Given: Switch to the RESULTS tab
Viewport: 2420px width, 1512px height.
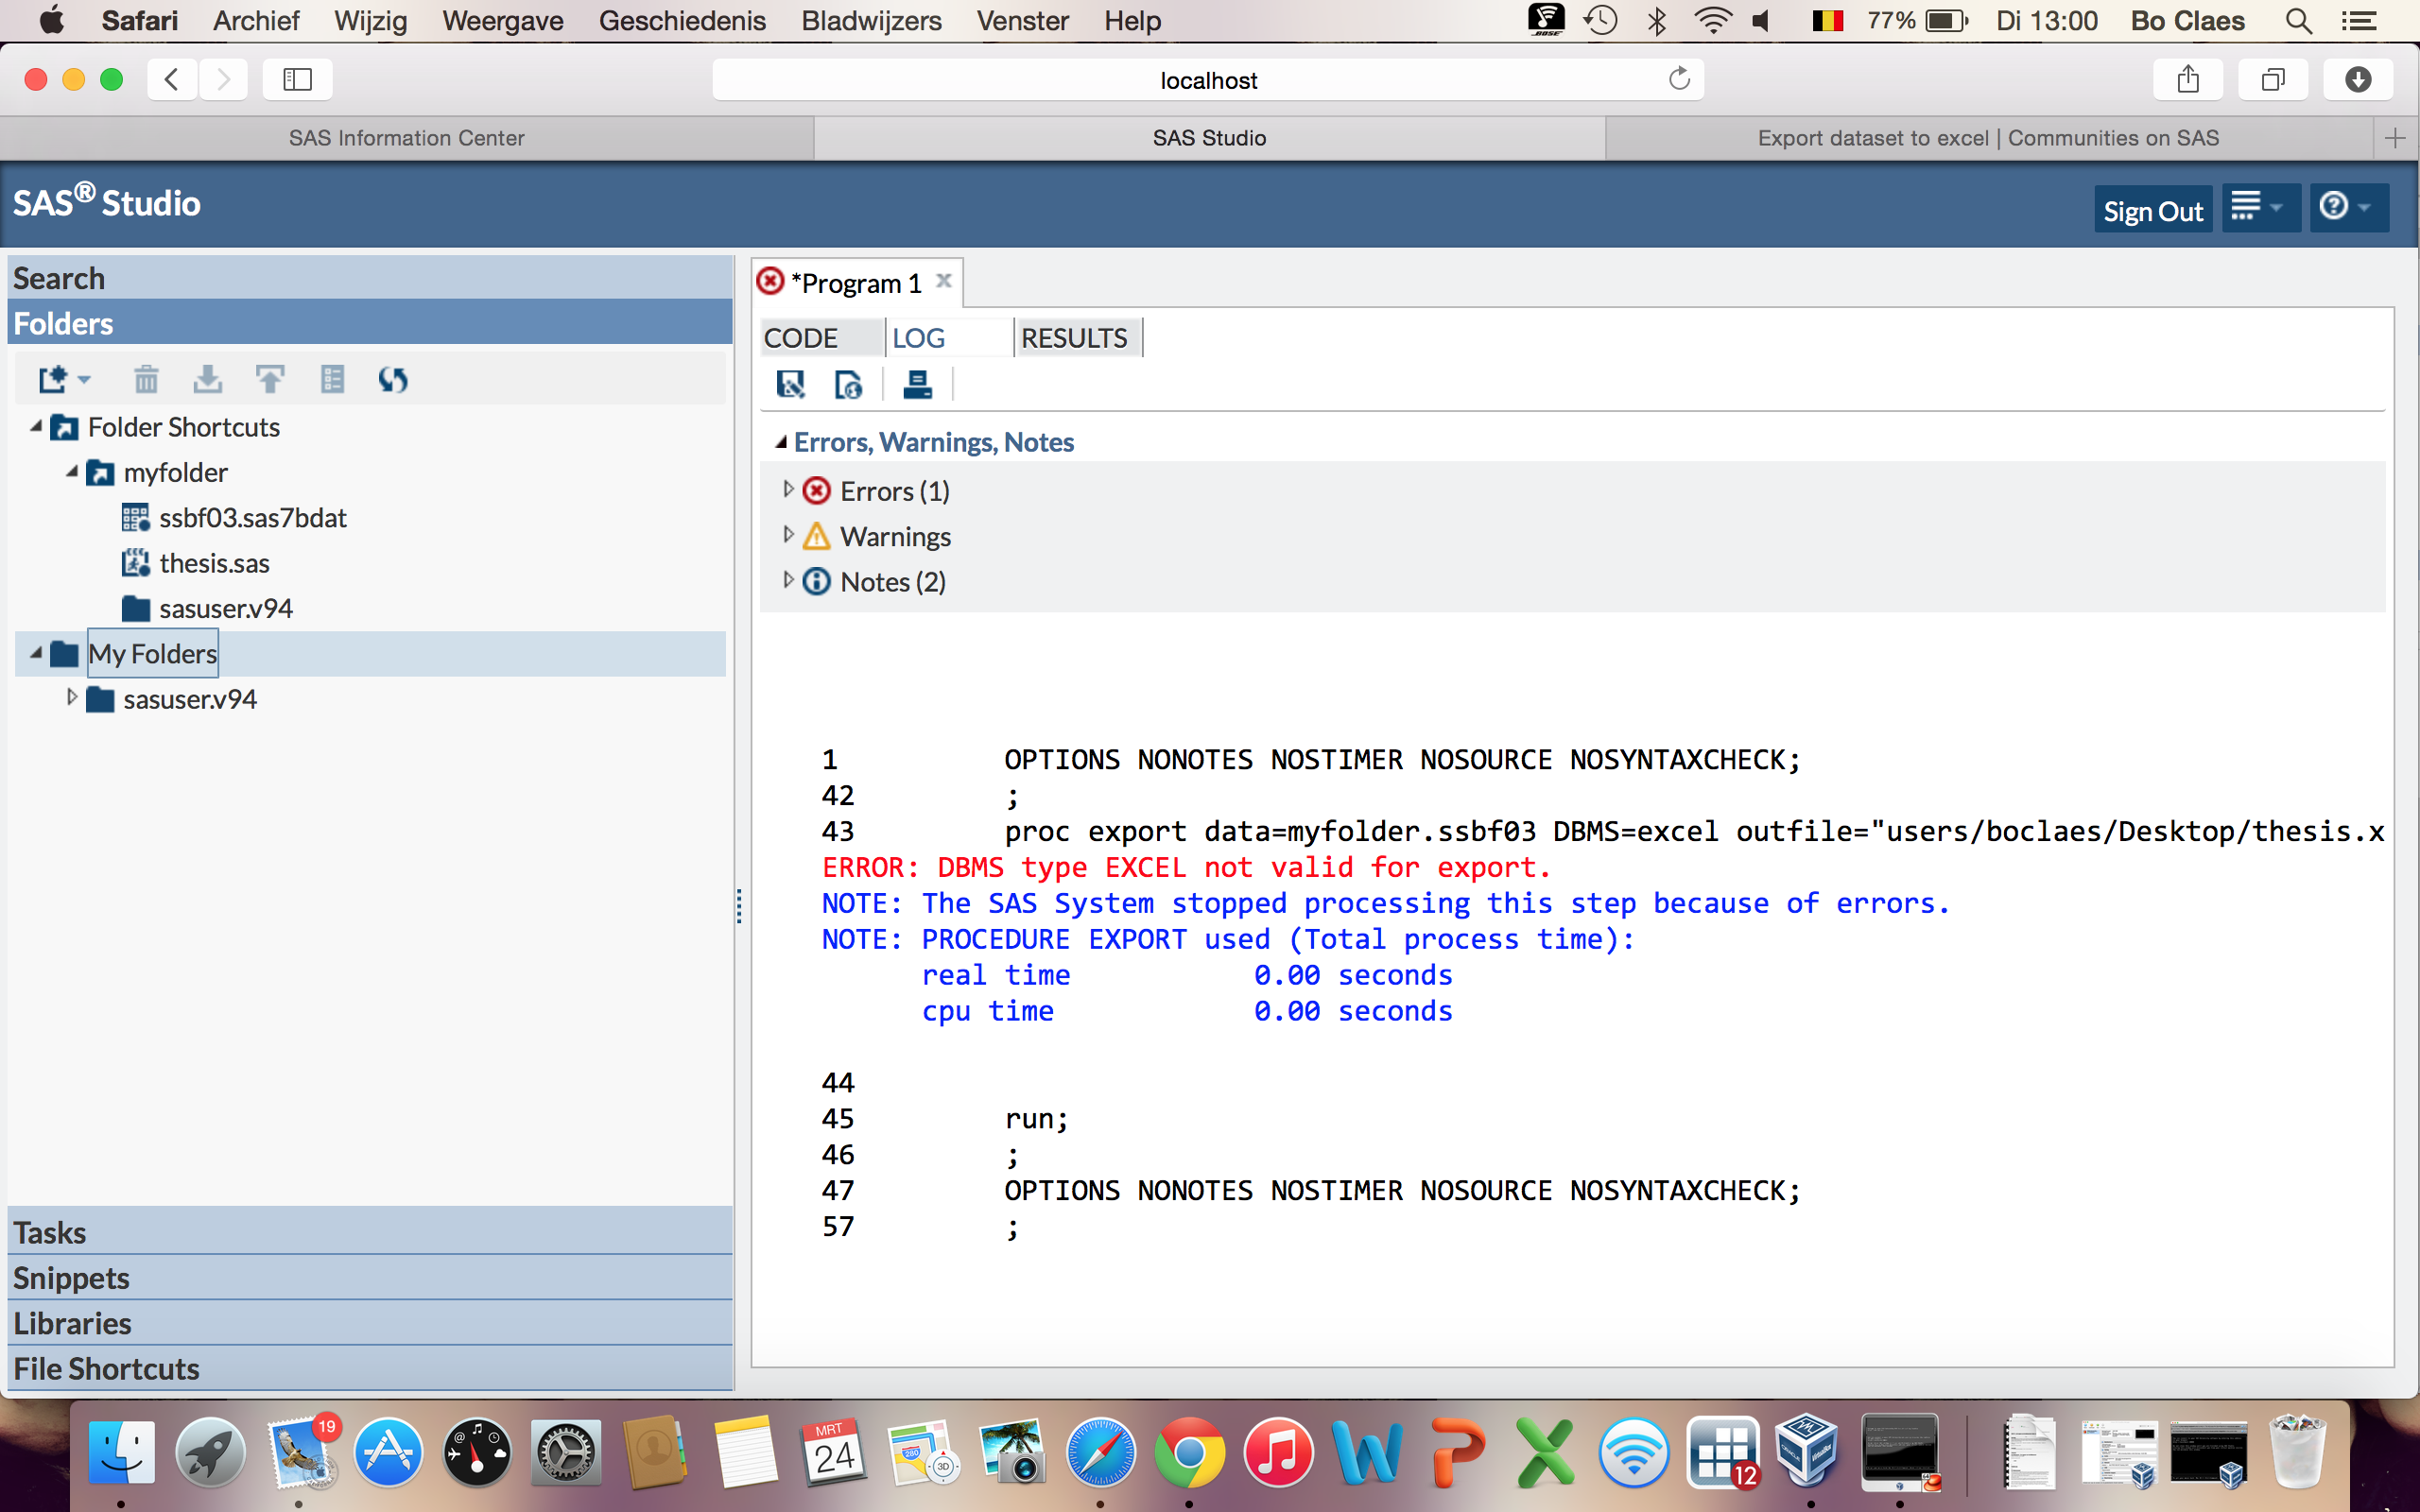Looking at the screenshot, I should (x=1074, y=338).
